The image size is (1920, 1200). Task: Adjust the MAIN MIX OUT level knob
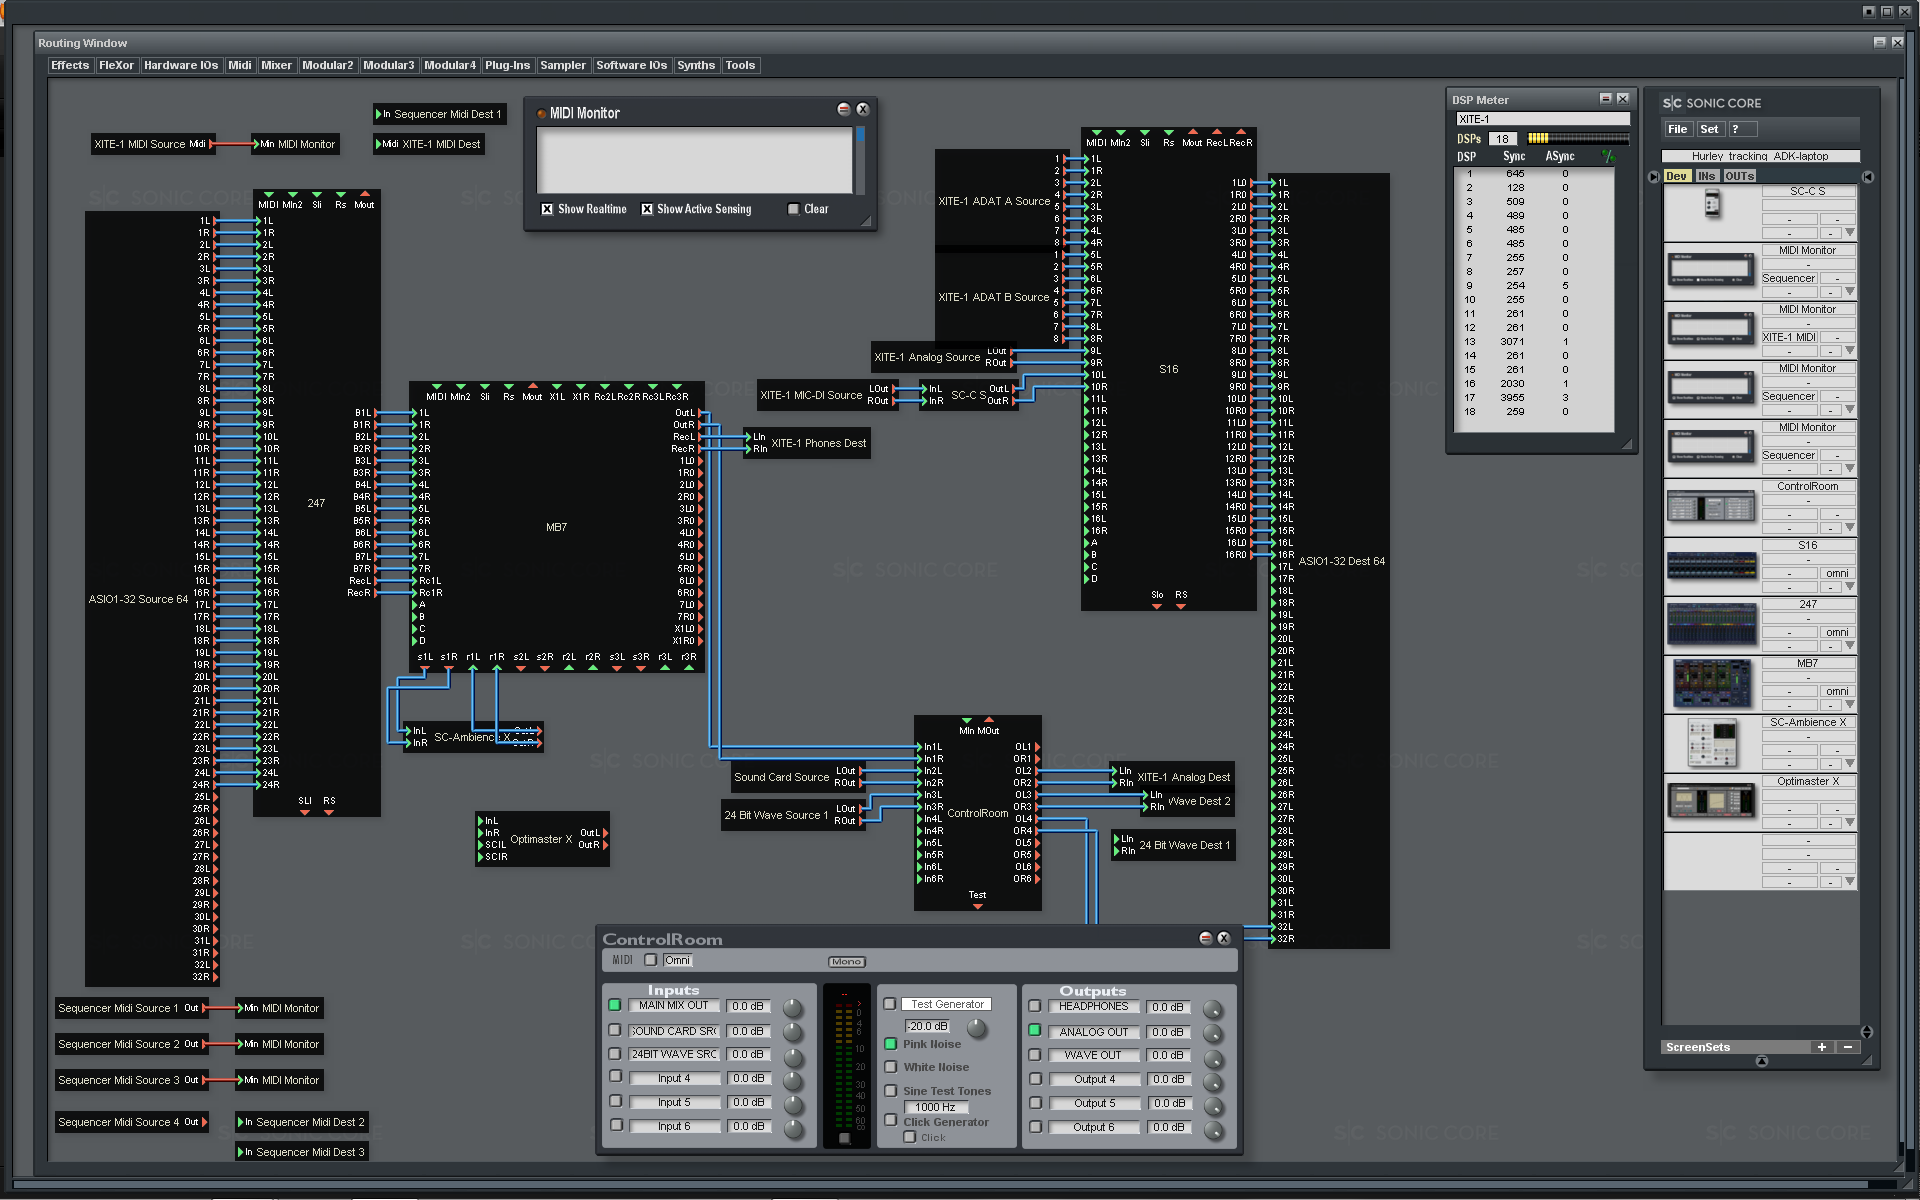pyautogui.click(x=793, y=1007)
